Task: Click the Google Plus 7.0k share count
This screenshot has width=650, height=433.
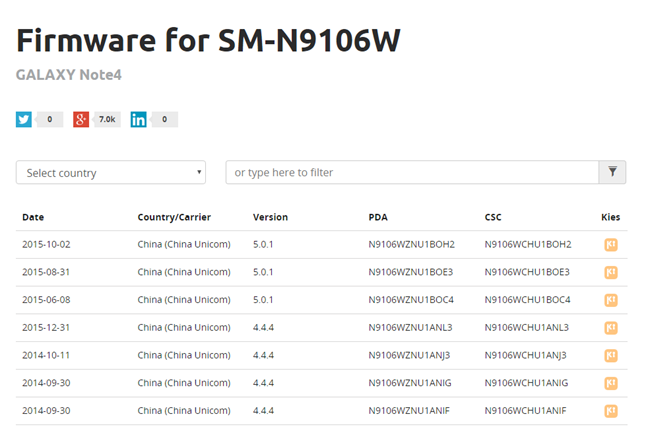Action: (107, 120)
